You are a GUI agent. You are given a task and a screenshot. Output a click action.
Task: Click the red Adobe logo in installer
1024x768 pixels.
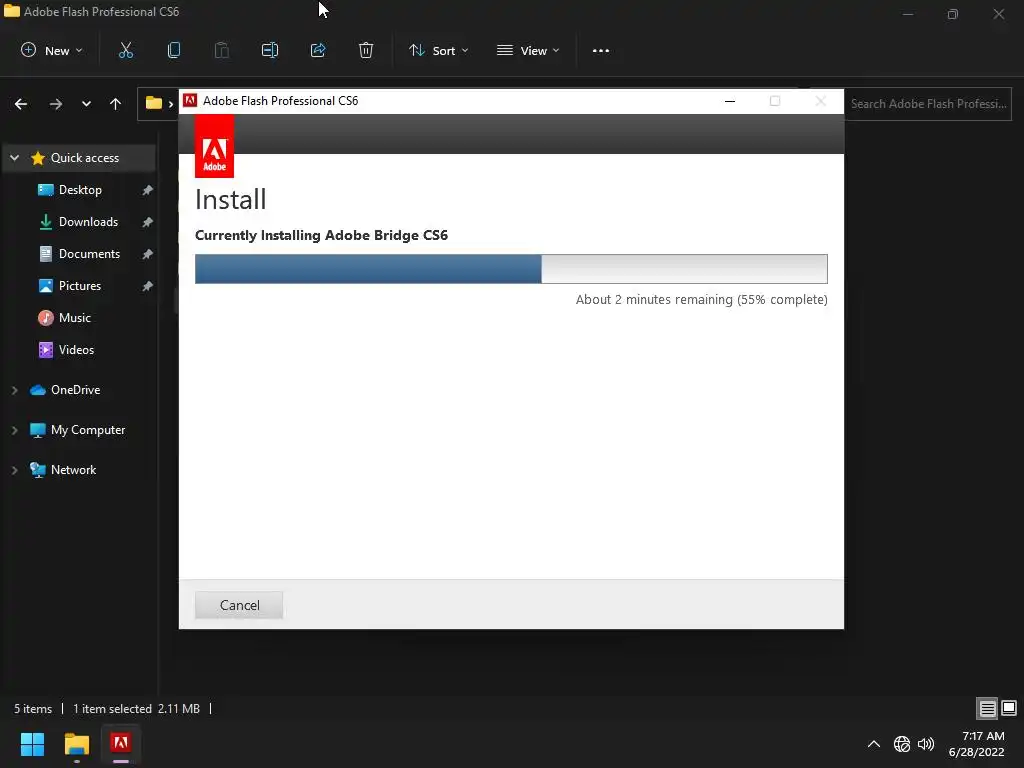(214, 147)
